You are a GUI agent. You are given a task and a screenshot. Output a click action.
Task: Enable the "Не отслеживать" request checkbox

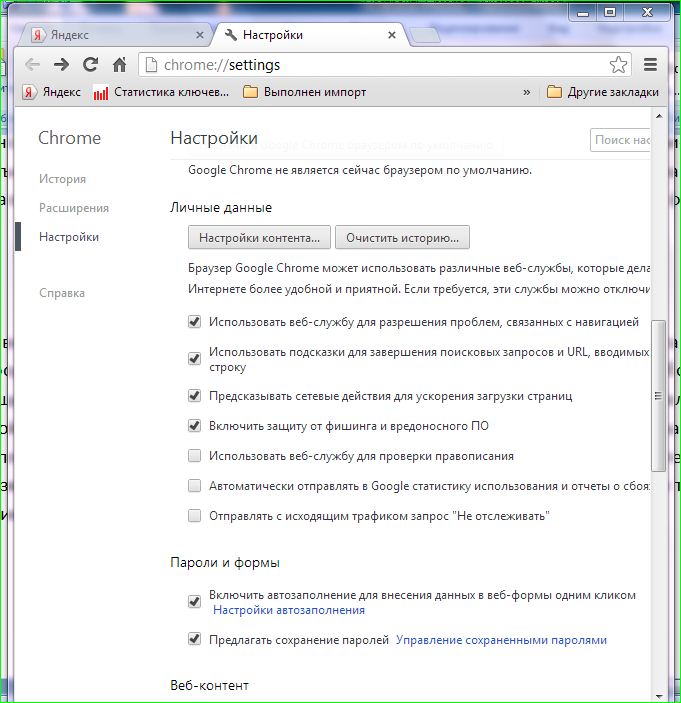point(194,516)
